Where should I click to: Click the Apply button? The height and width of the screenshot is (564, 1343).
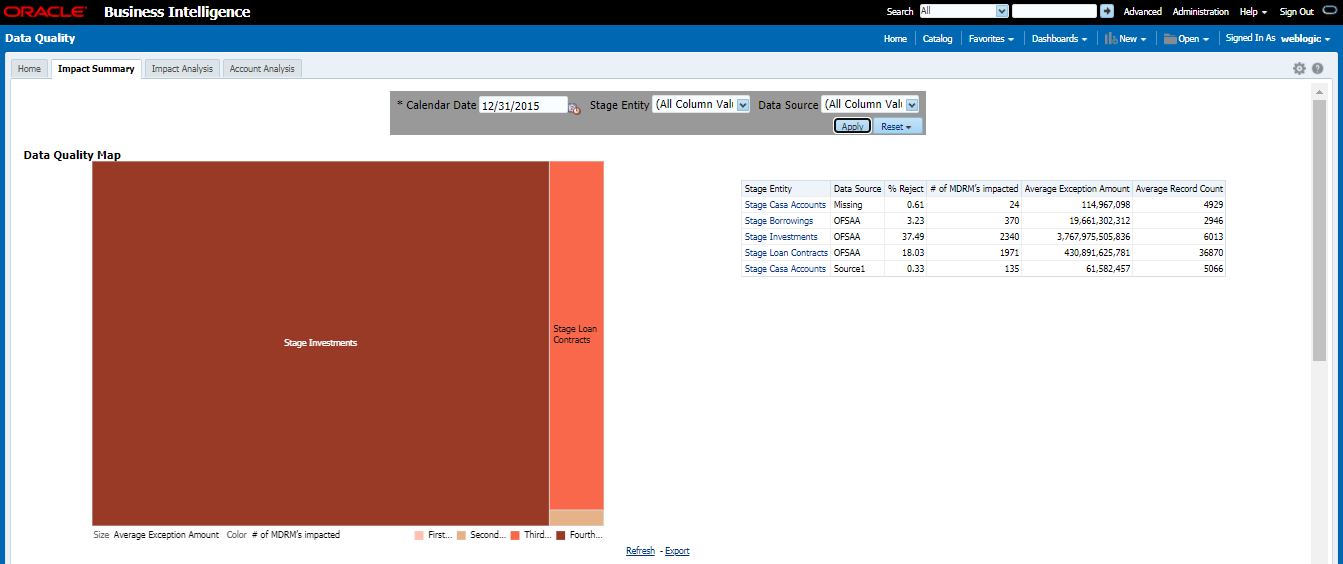point(852,127)
